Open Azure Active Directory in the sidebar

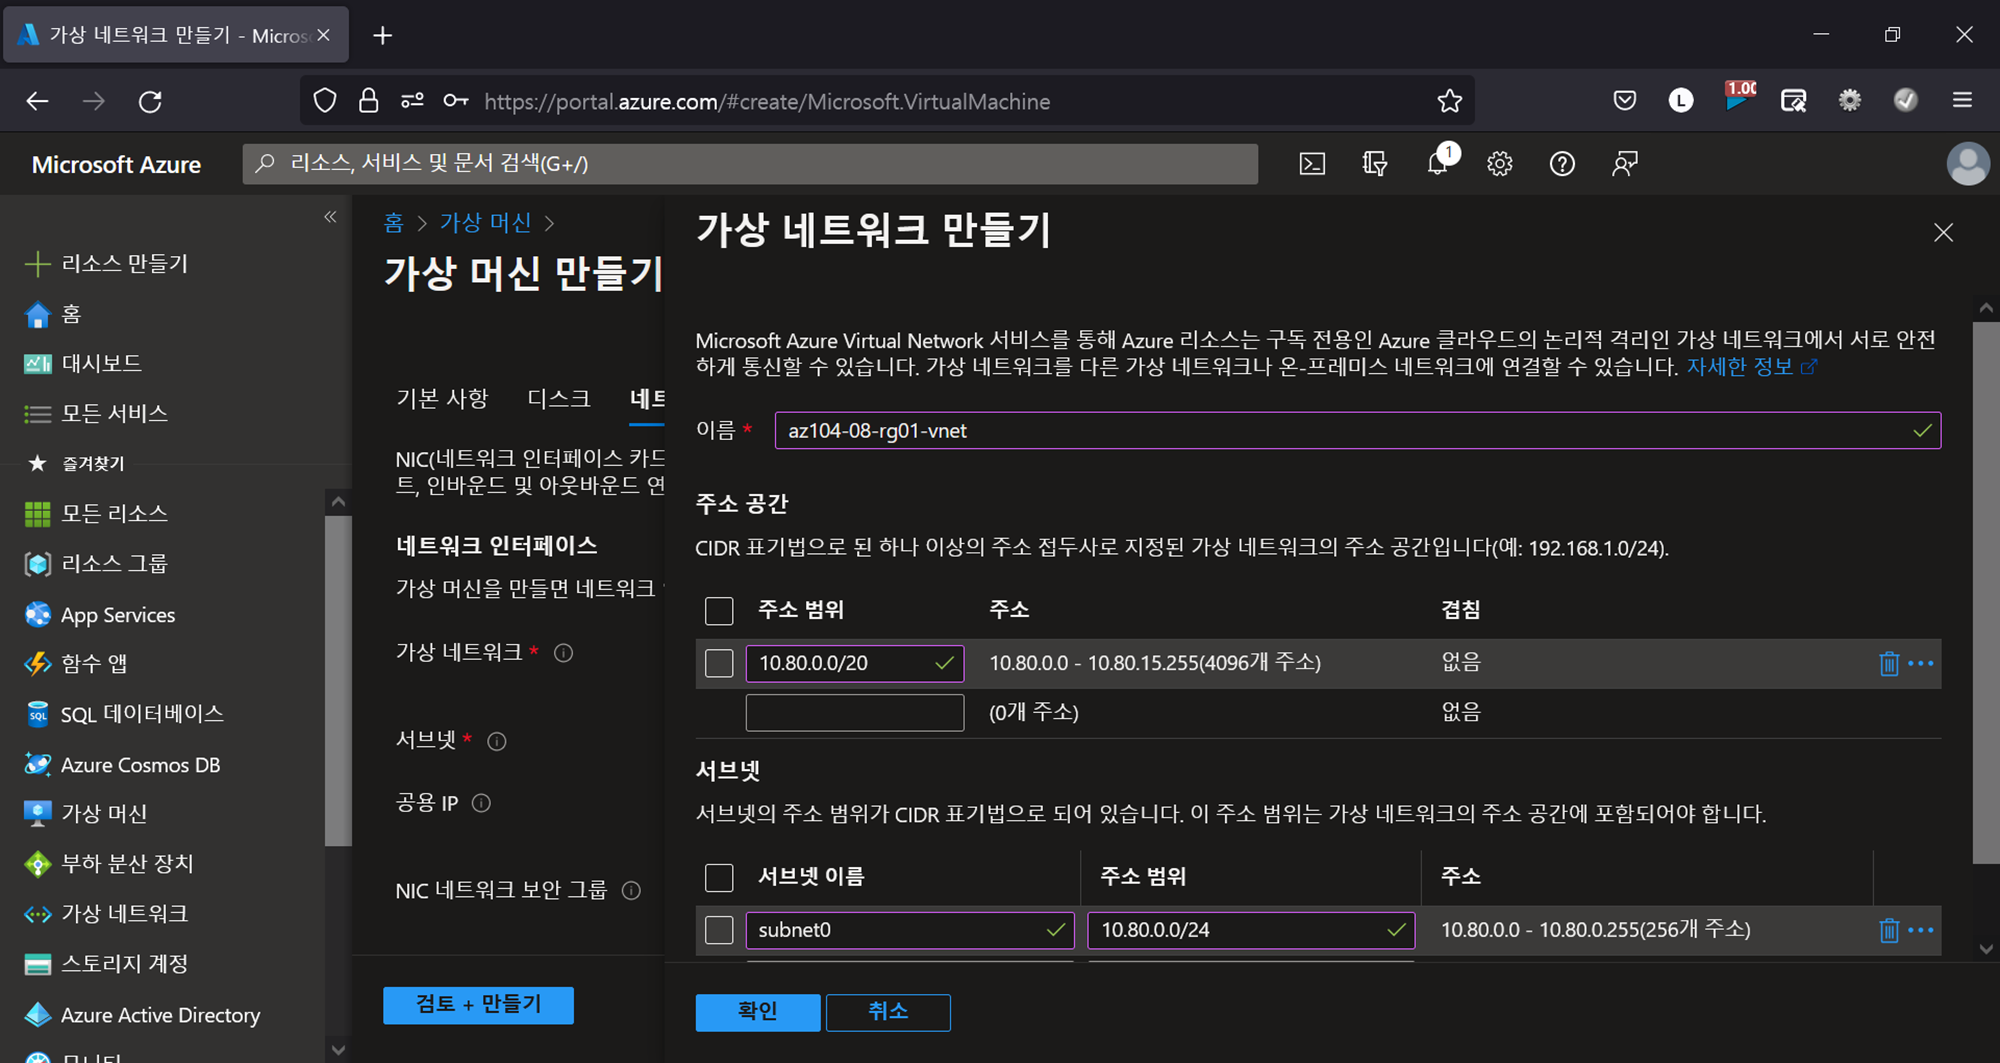[x=141, y=1015]
